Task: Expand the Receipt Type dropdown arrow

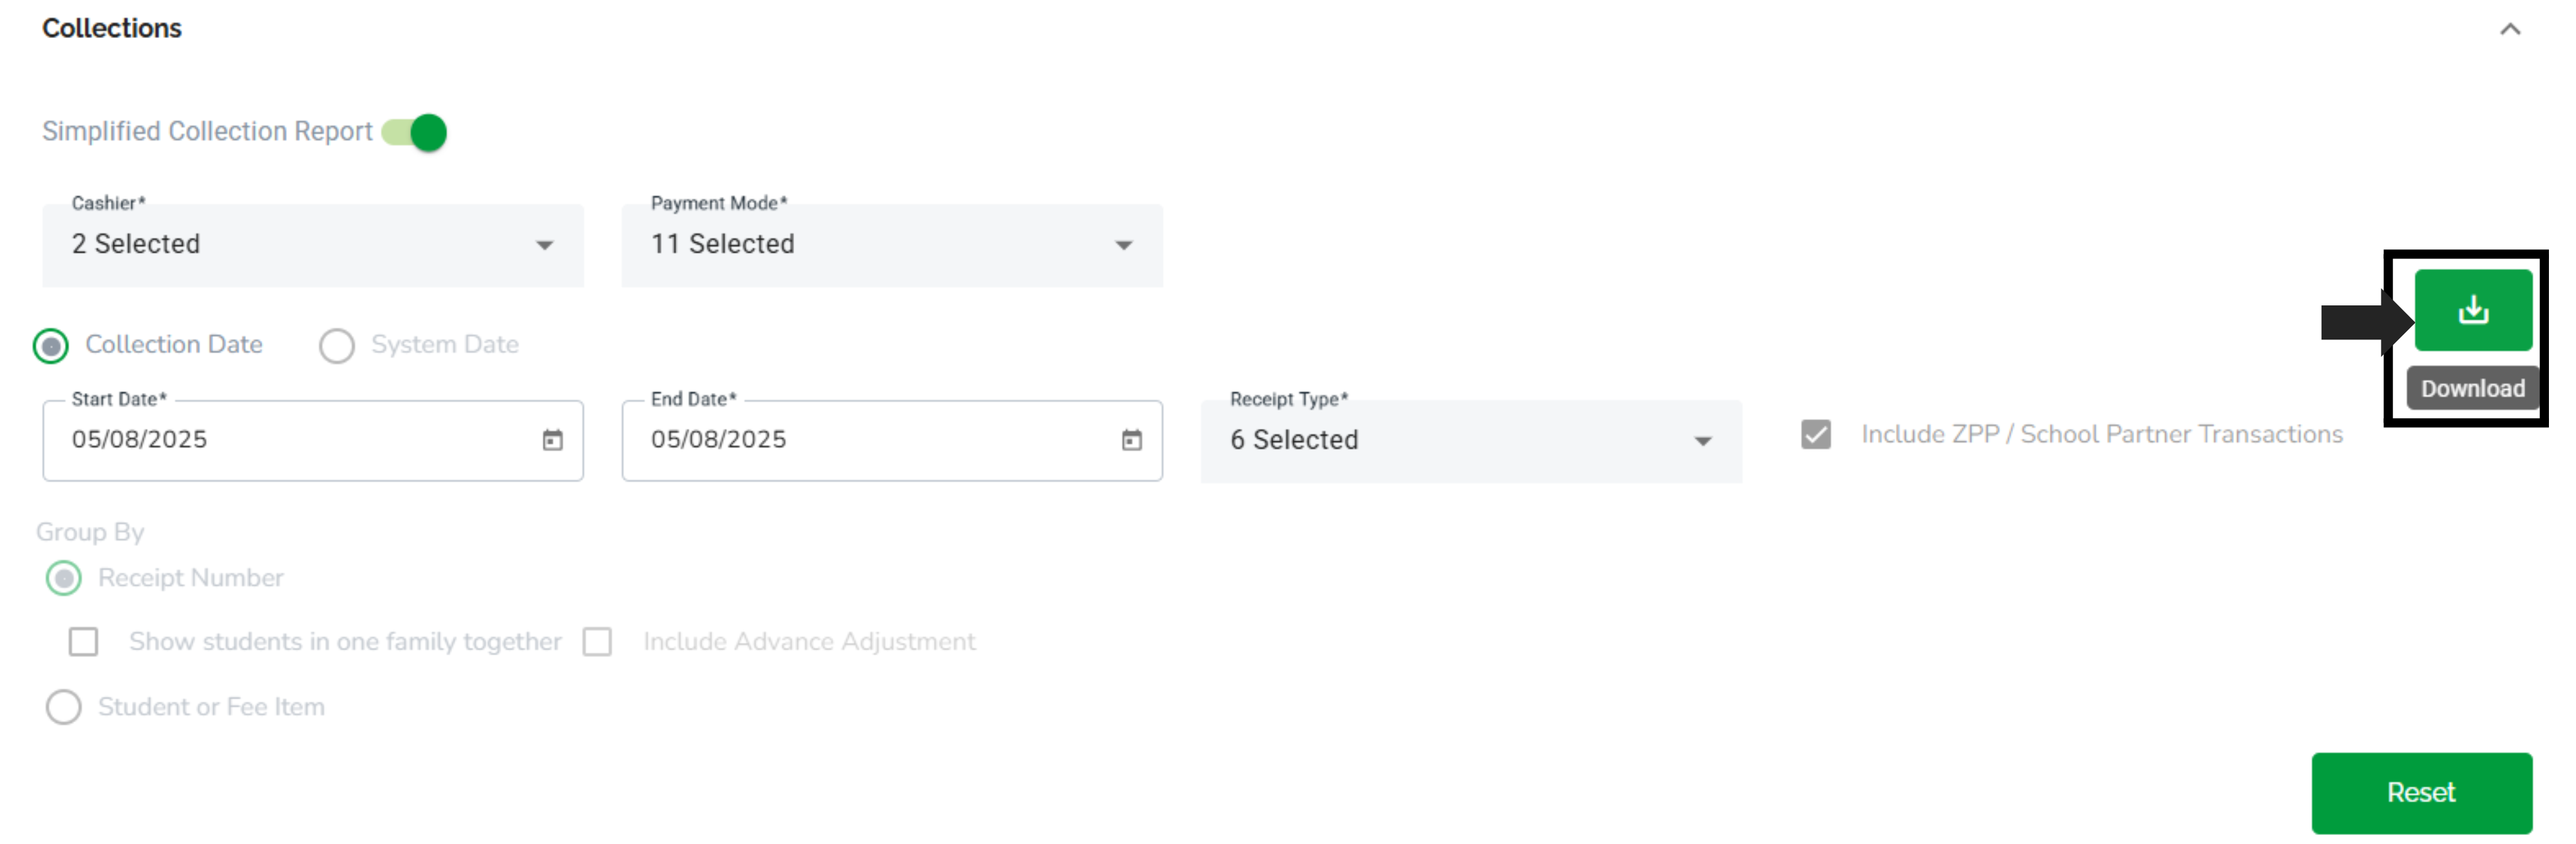Action: click(x=1702, y=441)
